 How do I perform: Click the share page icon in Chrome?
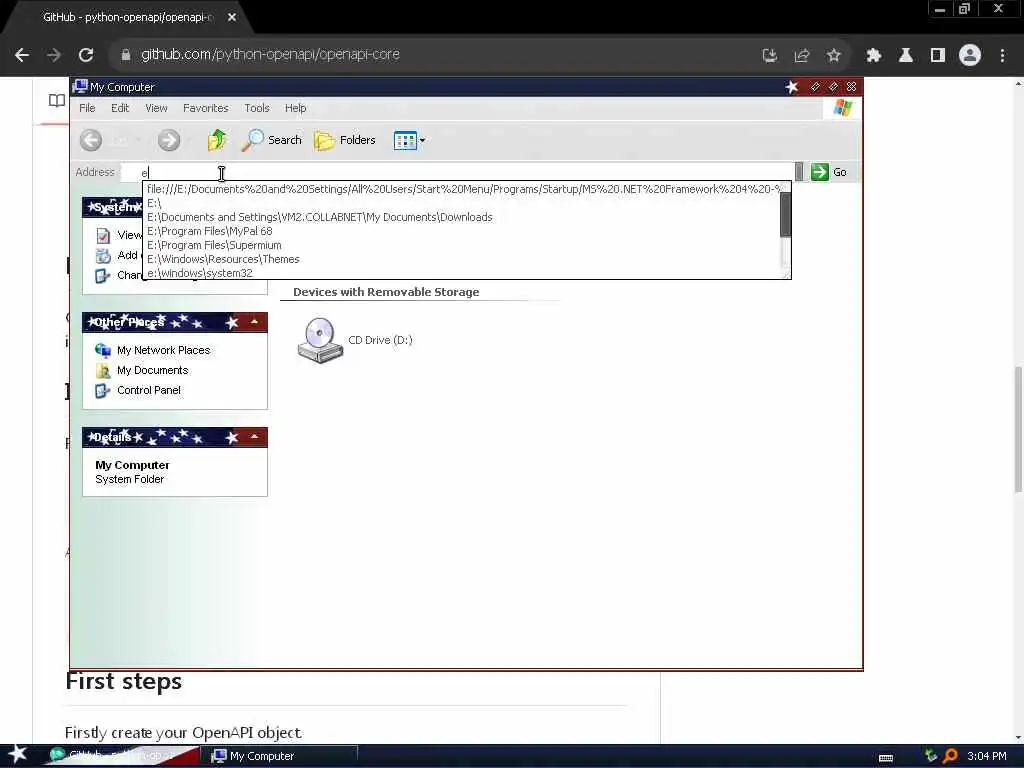[x=802, y=56]
